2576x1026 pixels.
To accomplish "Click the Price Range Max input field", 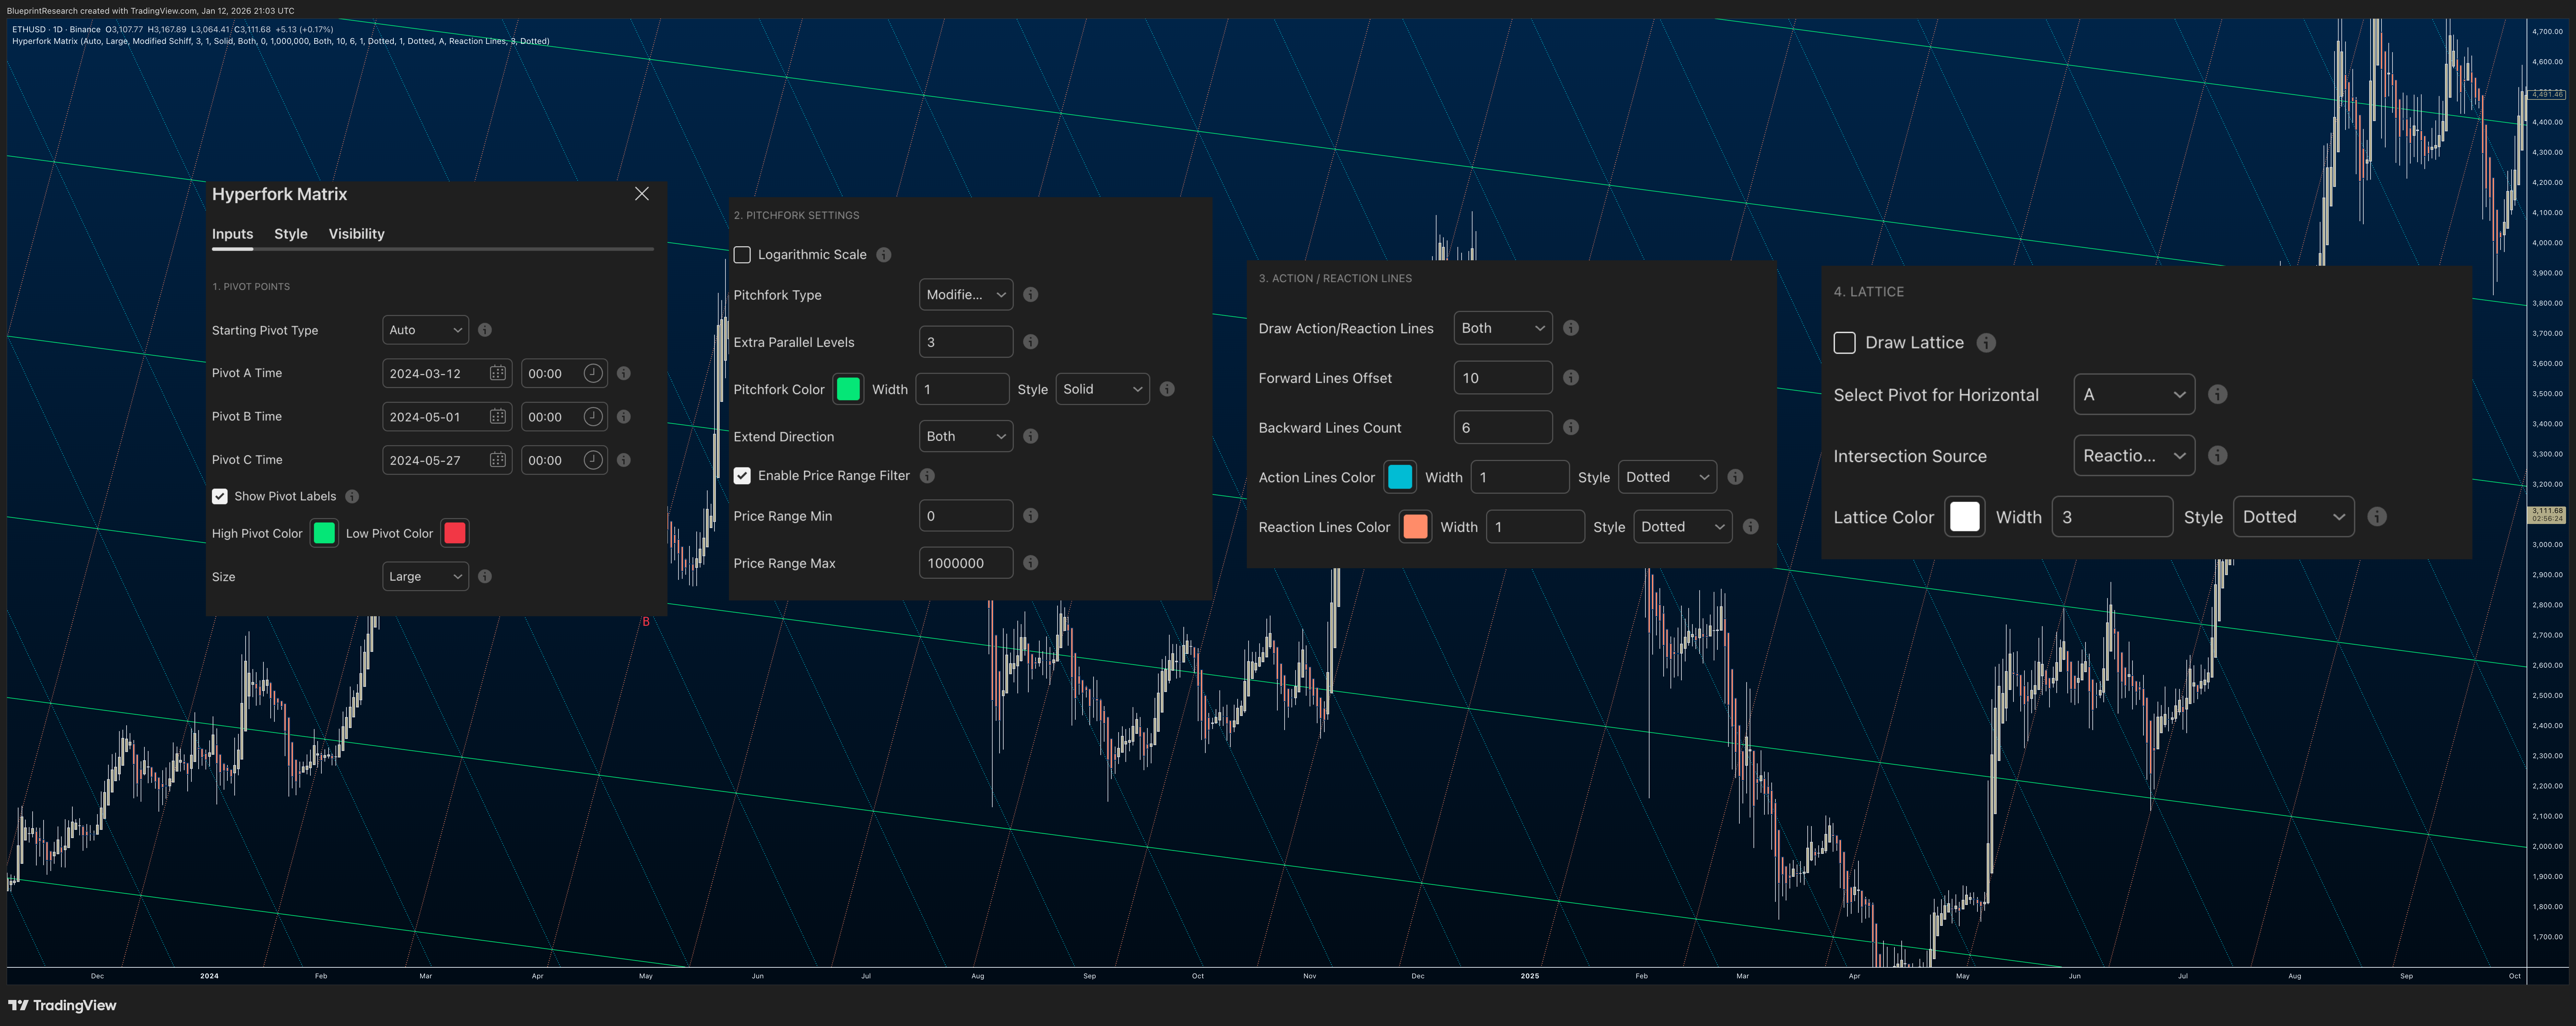I will tap(966, 563).
